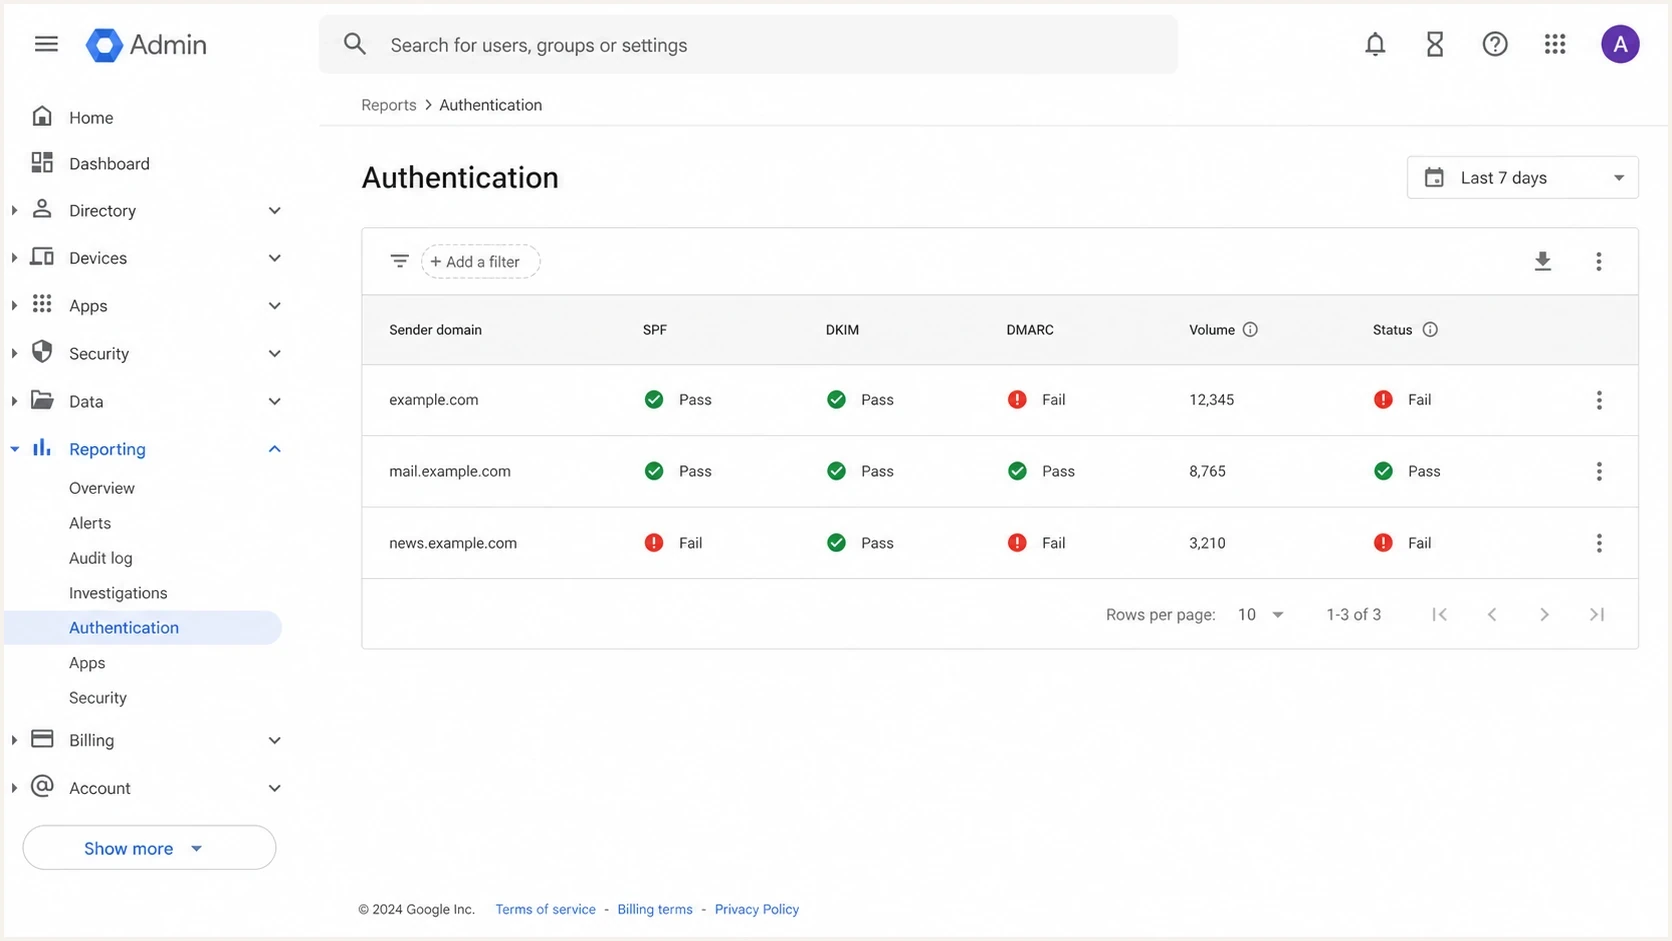This screenshot has width=1672, height=941.
Task: Go to Reports breadcrumb link
Action: tap(389, 105)
